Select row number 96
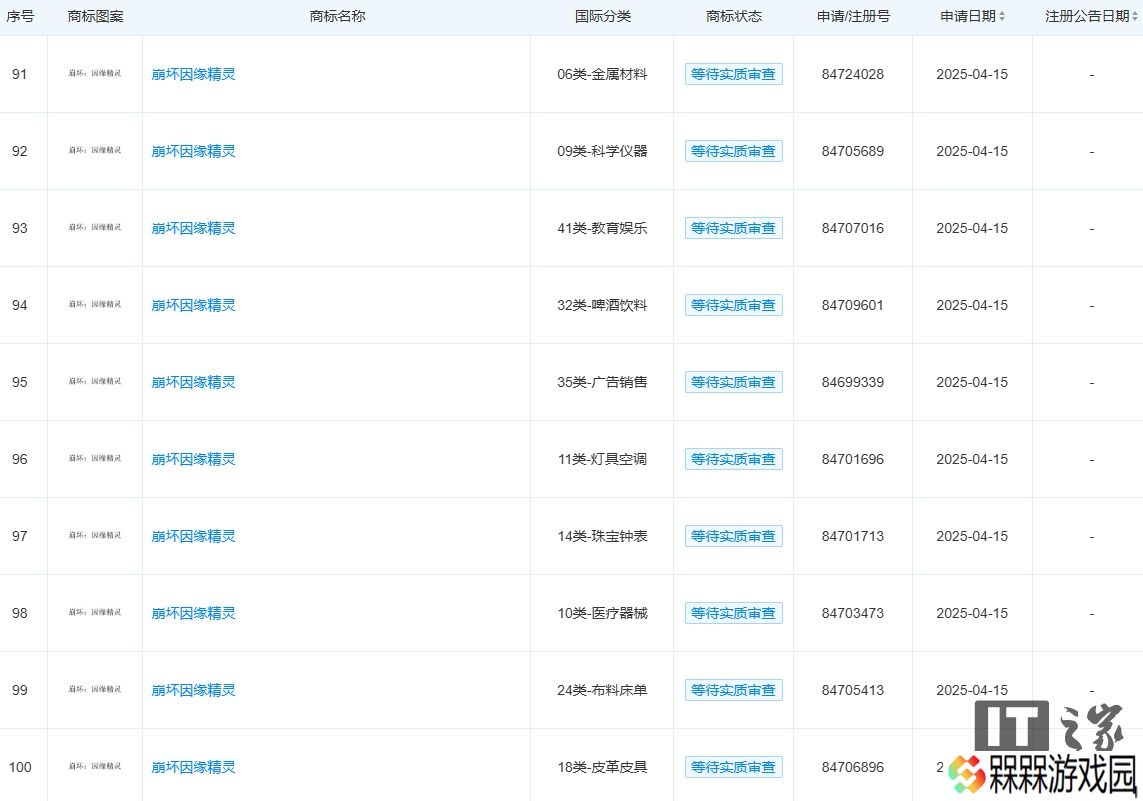Screen dimensions: 1143x801 pyautogui.click(x=20, y=459)
